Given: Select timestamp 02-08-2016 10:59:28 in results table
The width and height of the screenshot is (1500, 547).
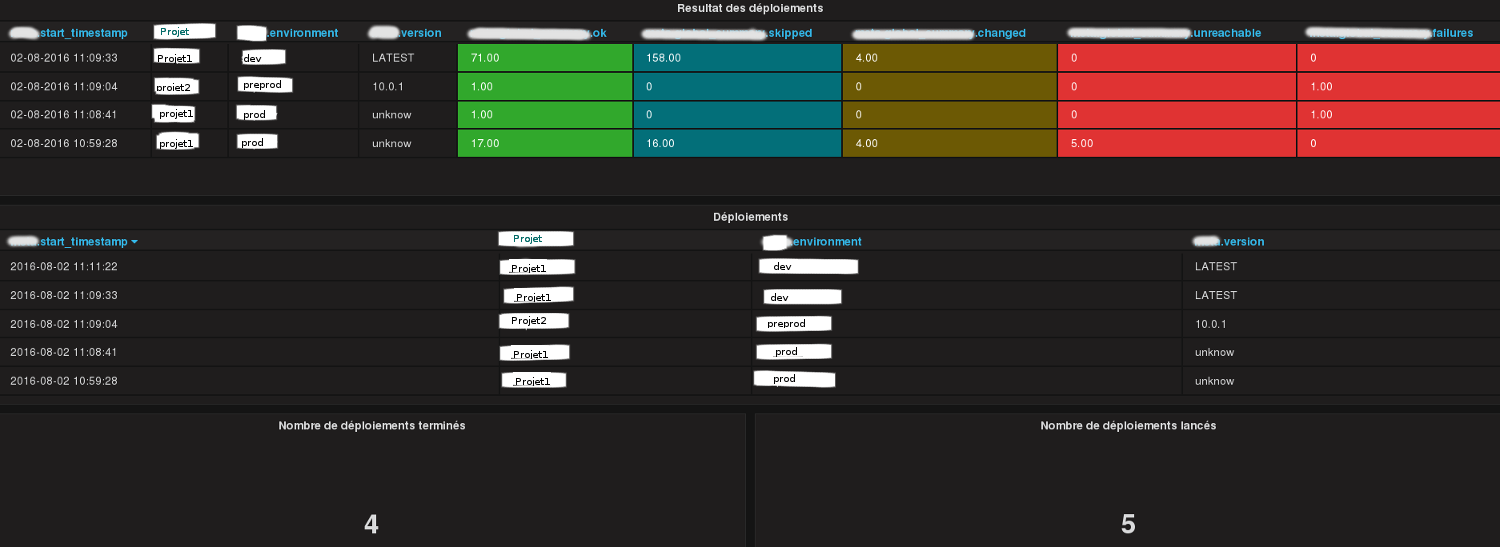Looking at the screenshot, I should point(64,144).
